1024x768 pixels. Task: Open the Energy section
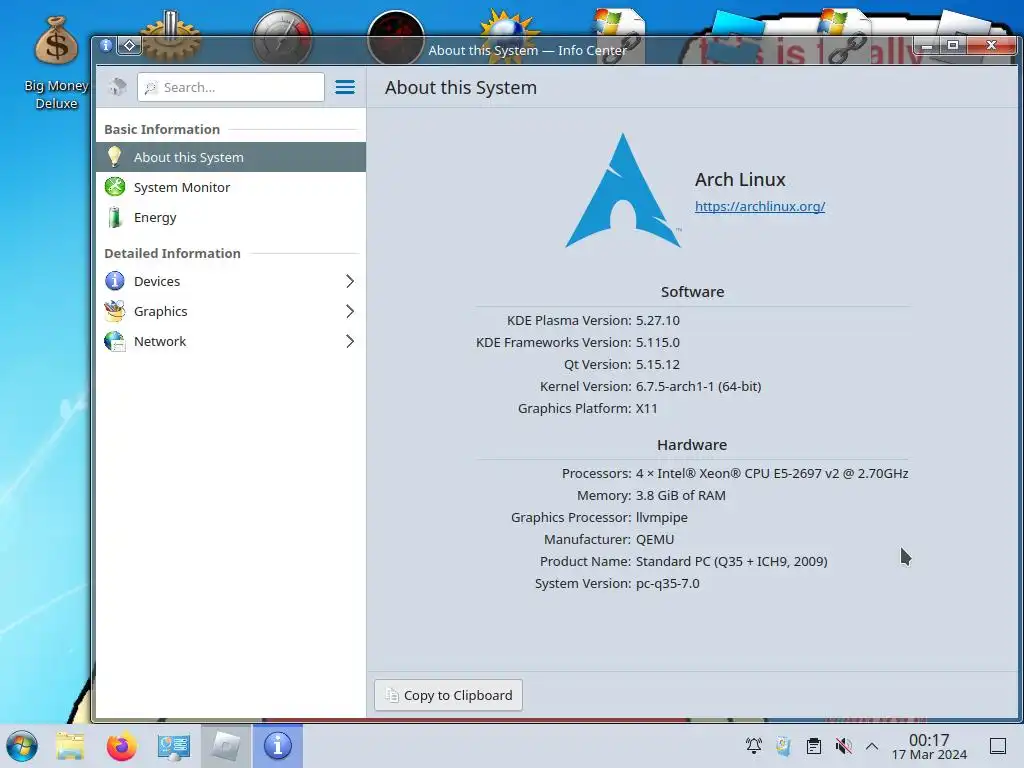point(231,217)
